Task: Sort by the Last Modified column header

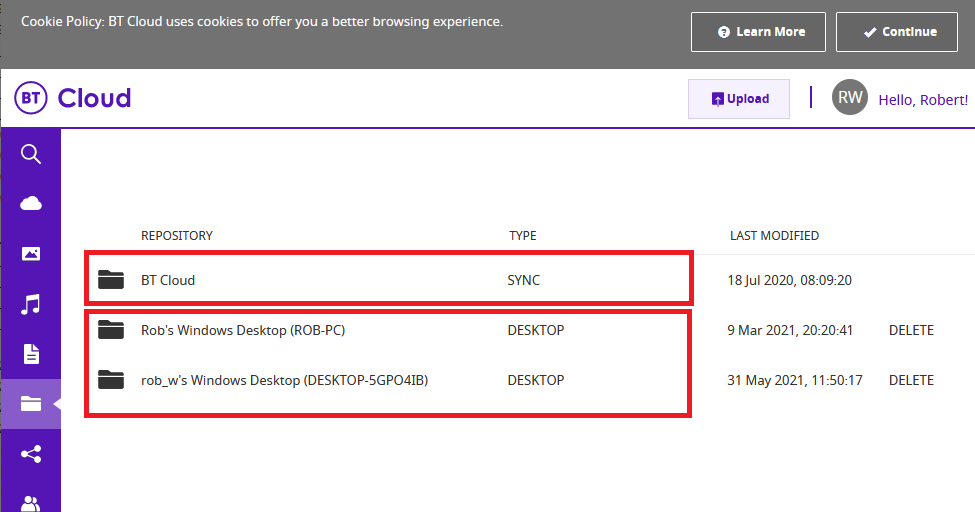Action: point(774,236)
